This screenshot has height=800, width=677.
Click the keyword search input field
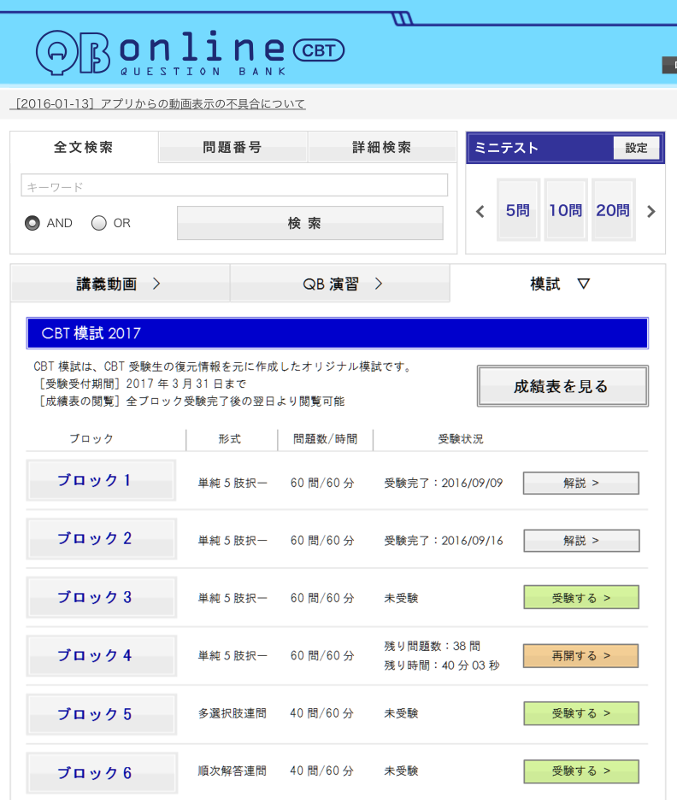tap(234, 186)
